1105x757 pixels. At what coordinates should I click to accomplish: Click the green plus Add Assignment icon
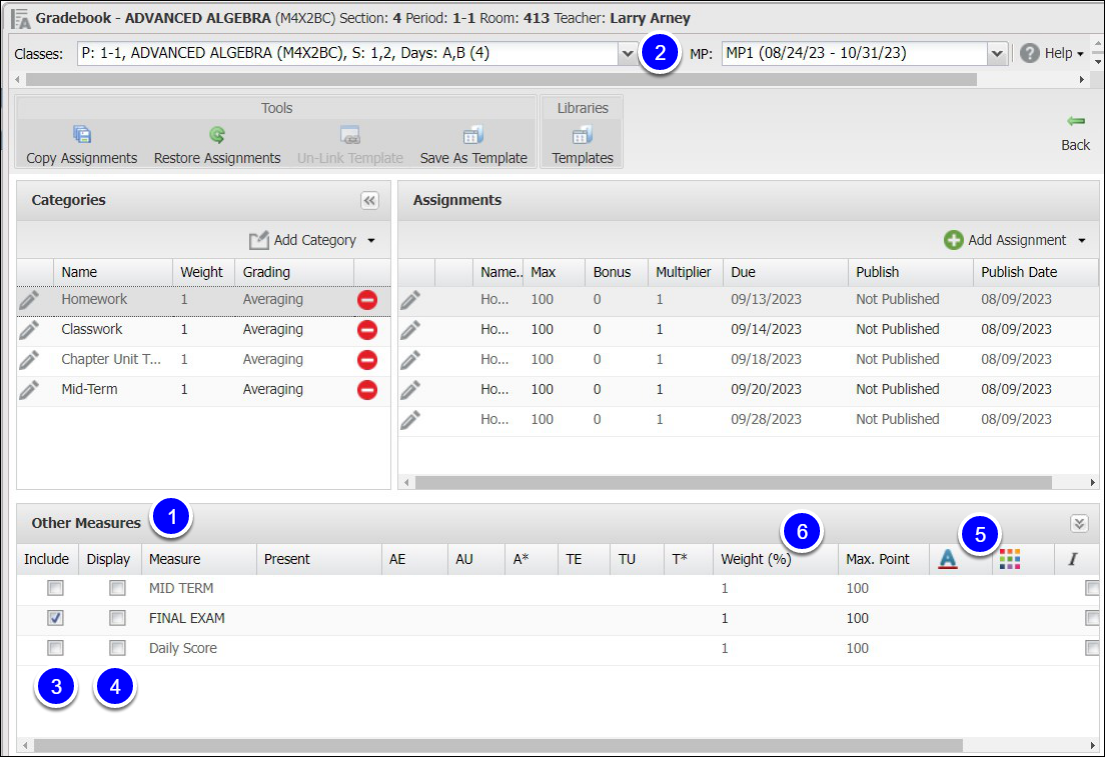click(x=953, y=240)
